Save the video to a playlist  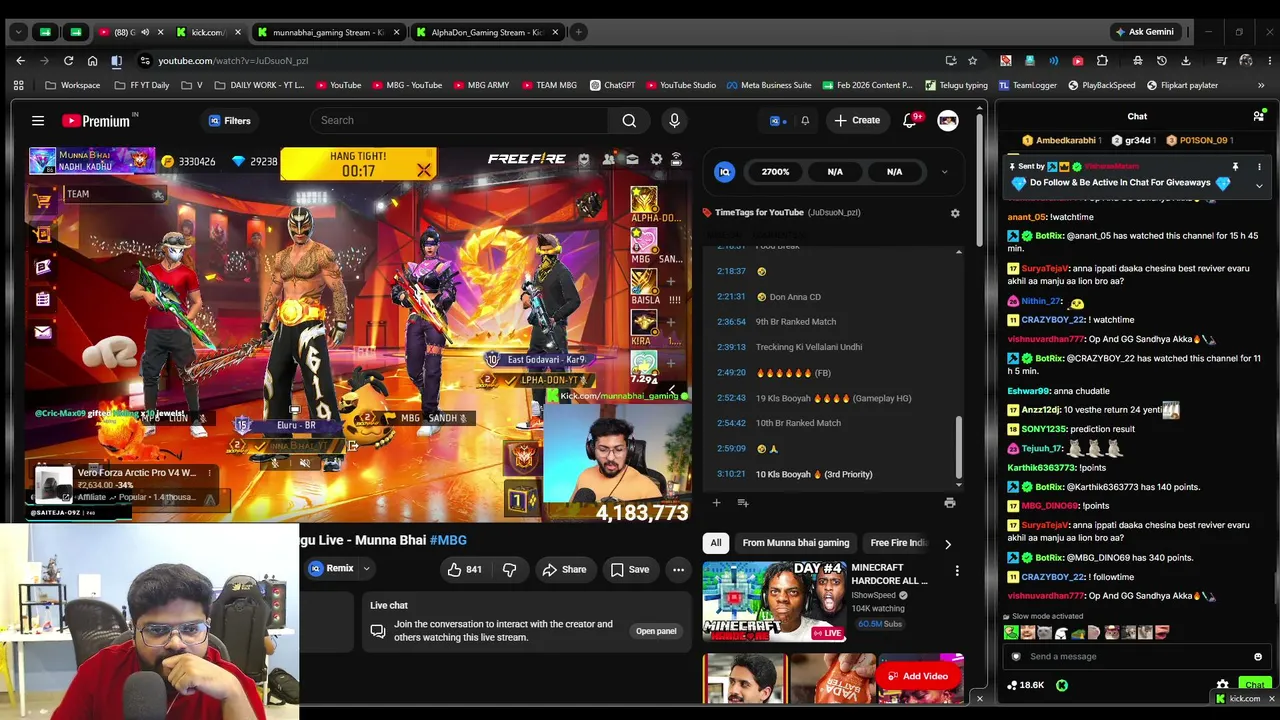(x=630, y=569)
